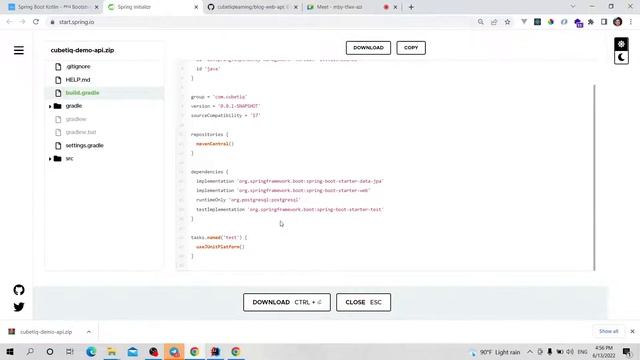The width and height of the screenshot is (640, 360).
Task: Open the Windows Start menu
Action: coord(10,351)
